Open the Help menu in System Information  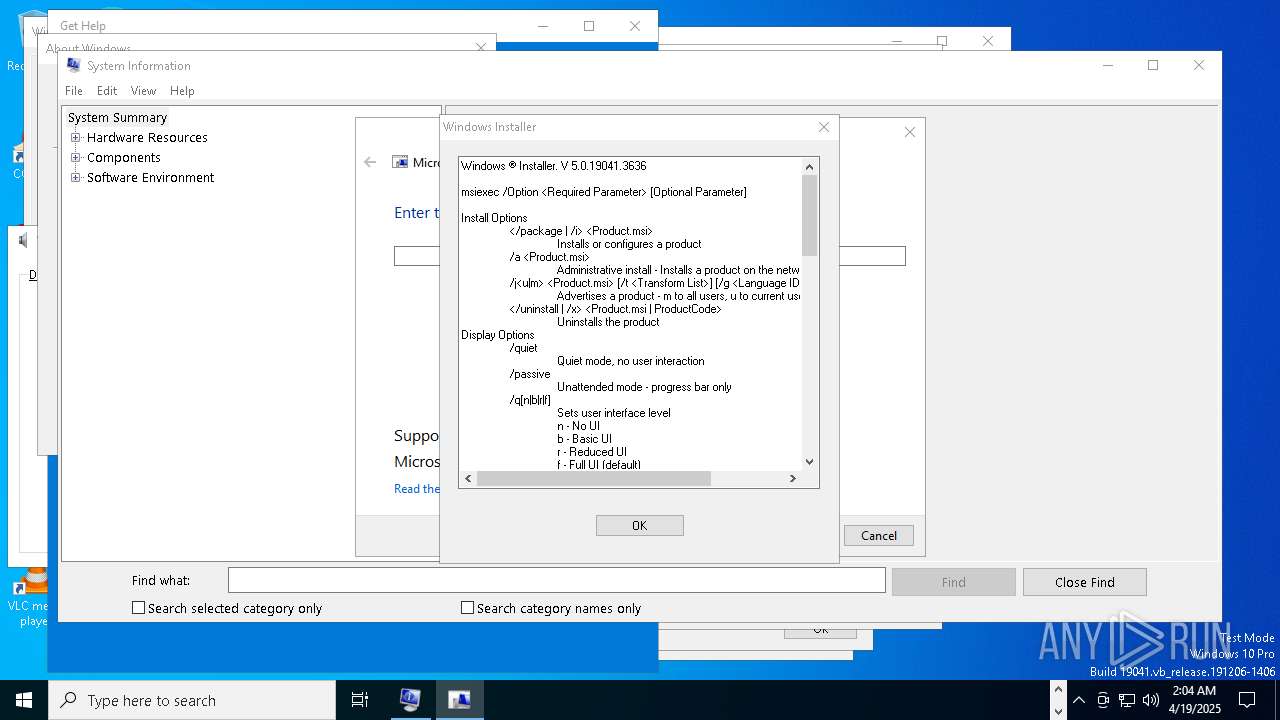[182, 90]
